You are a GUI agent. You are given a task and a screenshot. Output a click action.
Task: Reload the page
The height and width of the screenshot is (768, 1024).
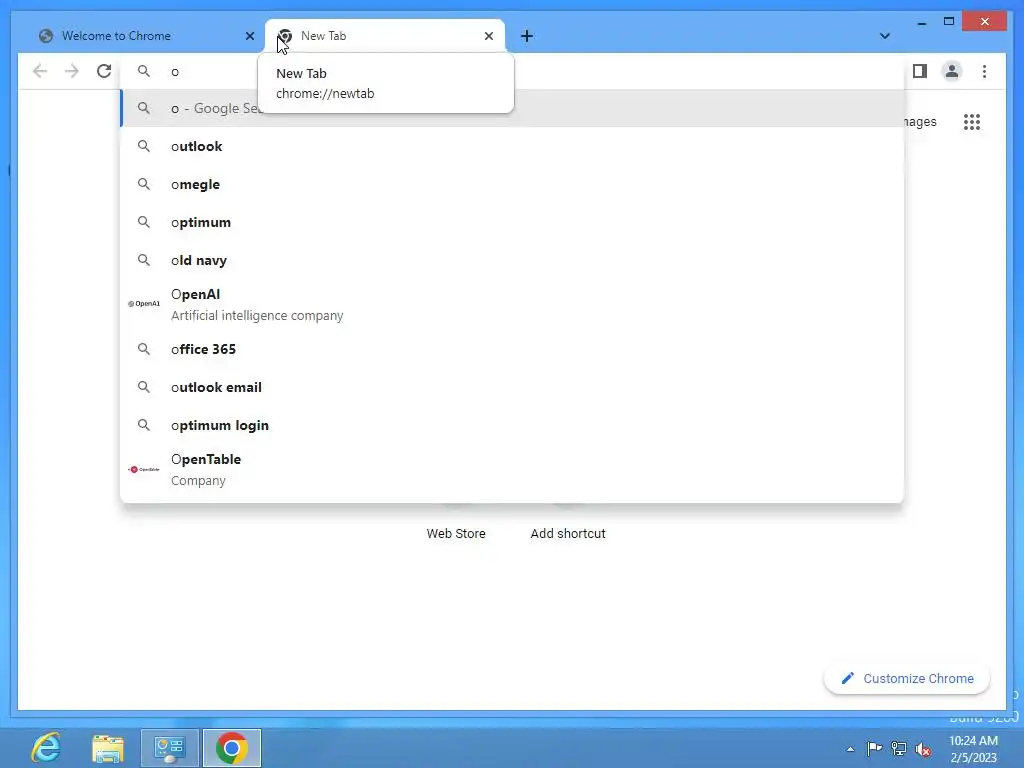pyautogui.click(x=104, y=71)
